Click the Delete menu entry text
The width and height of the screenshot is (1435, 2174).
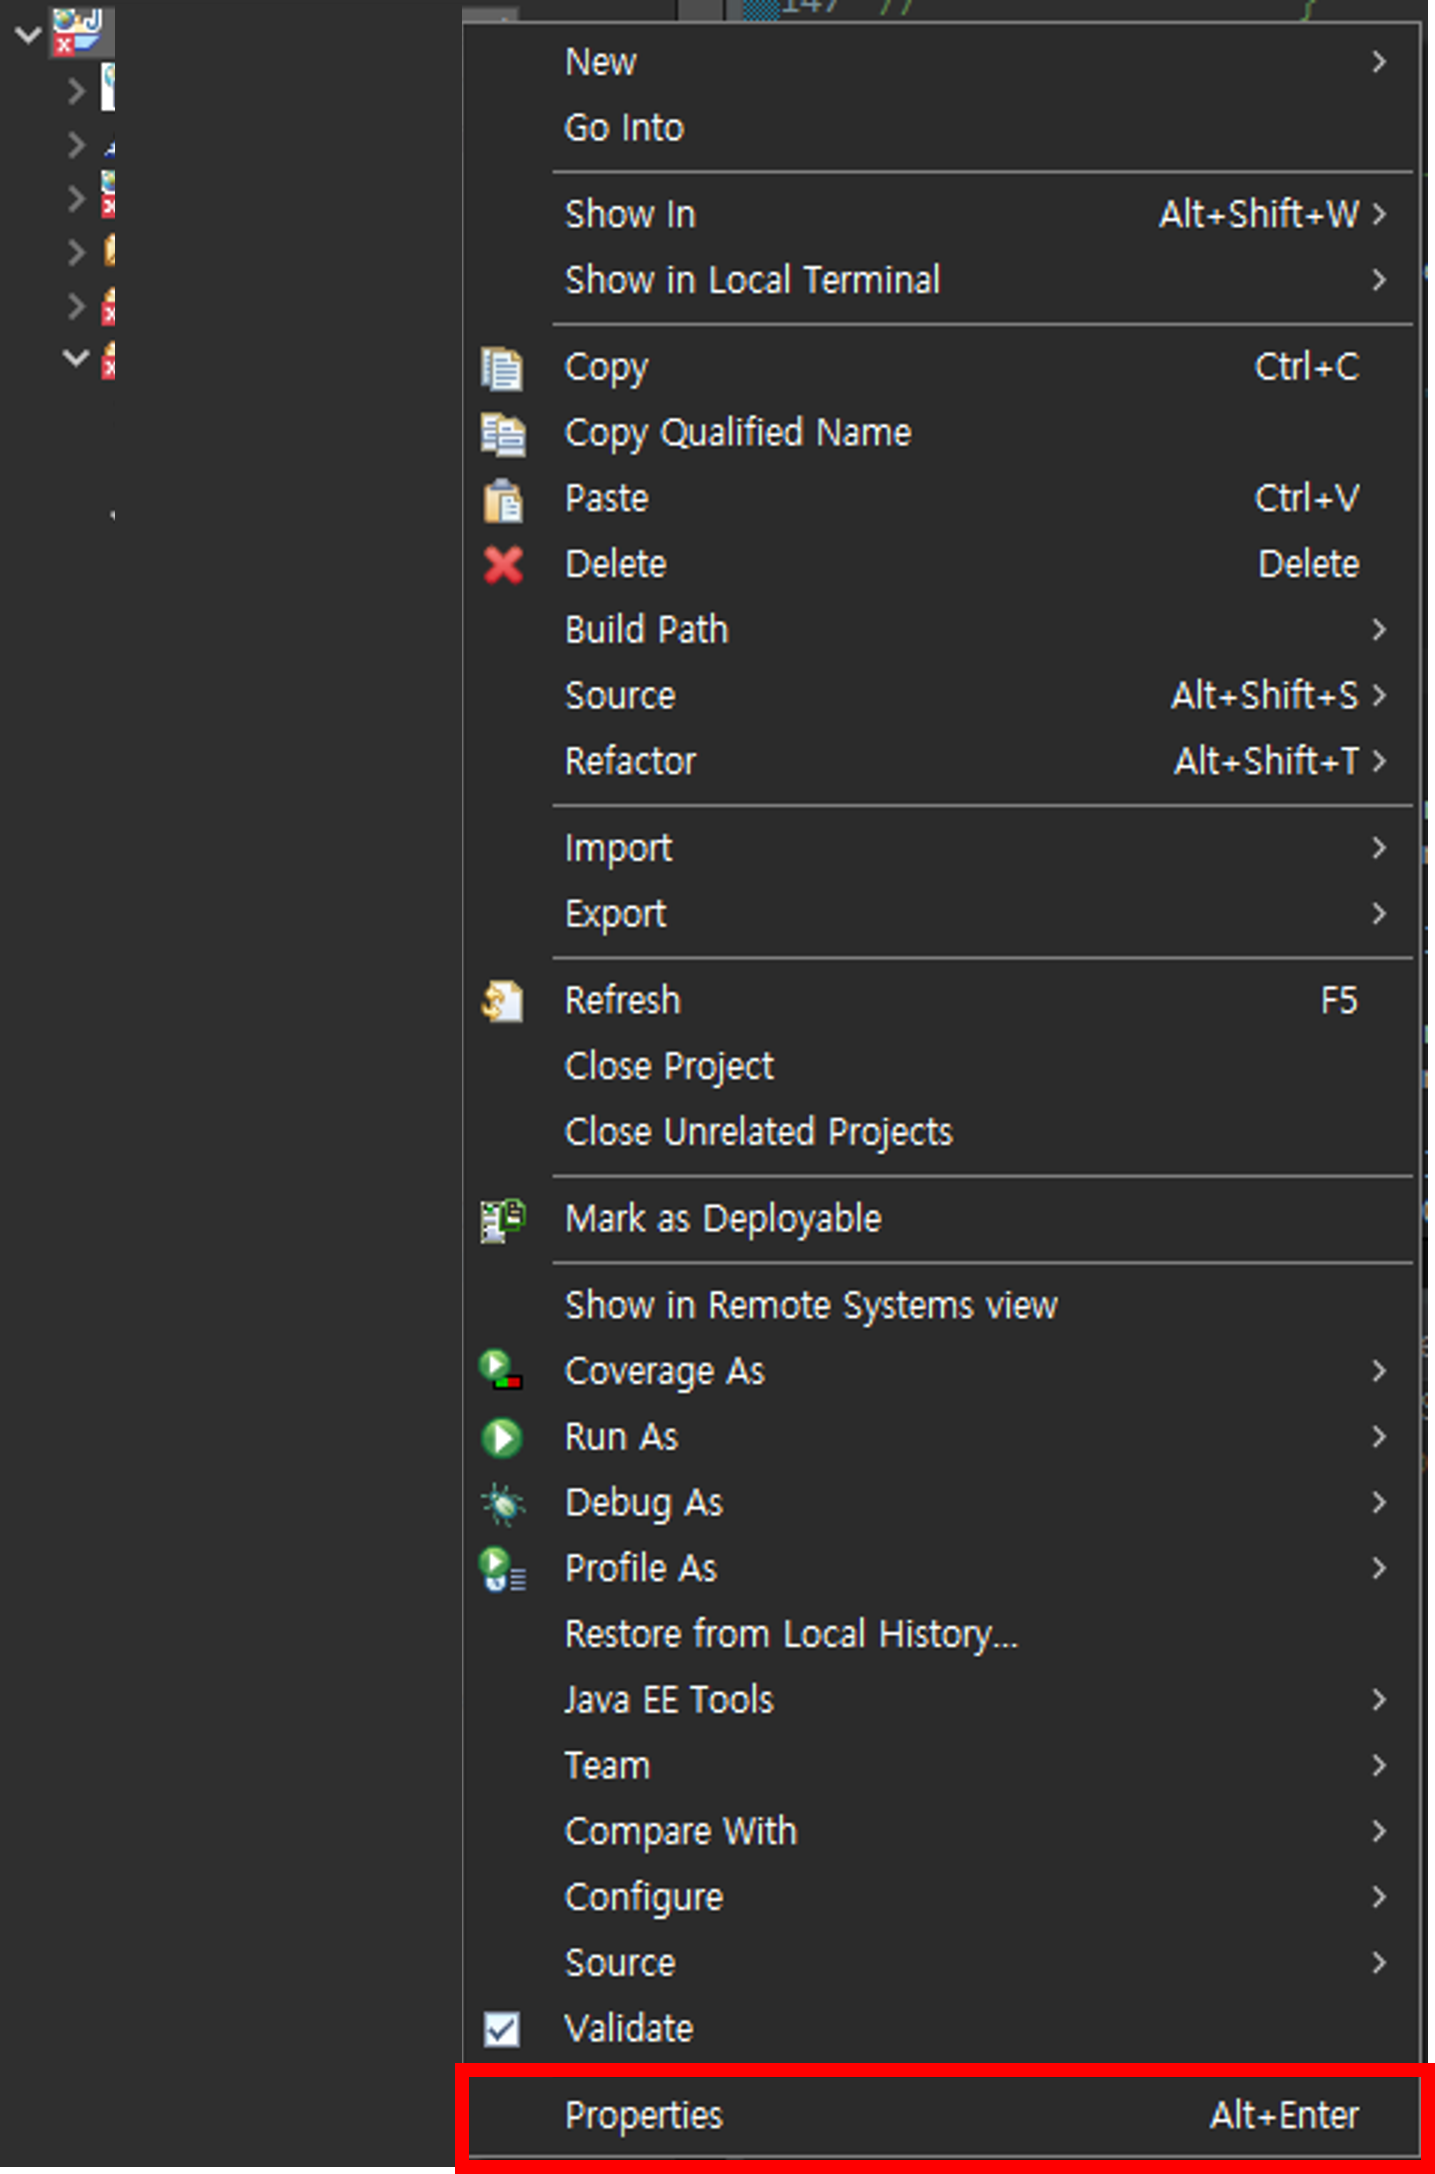pos(615,565)
